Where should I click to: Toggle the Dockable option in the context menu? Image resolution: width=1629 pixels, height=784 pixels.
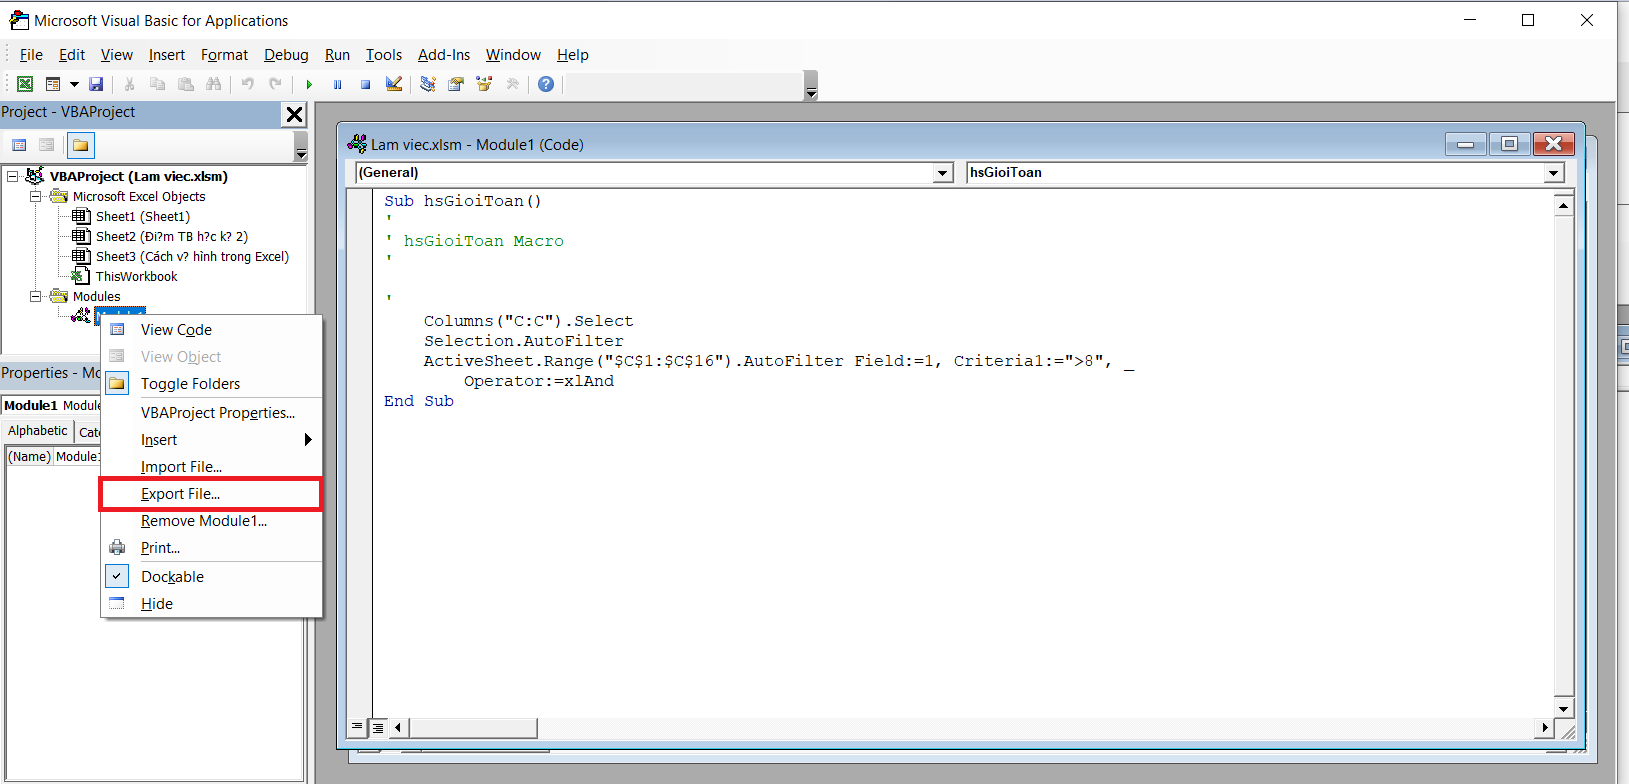pos(172,577)
